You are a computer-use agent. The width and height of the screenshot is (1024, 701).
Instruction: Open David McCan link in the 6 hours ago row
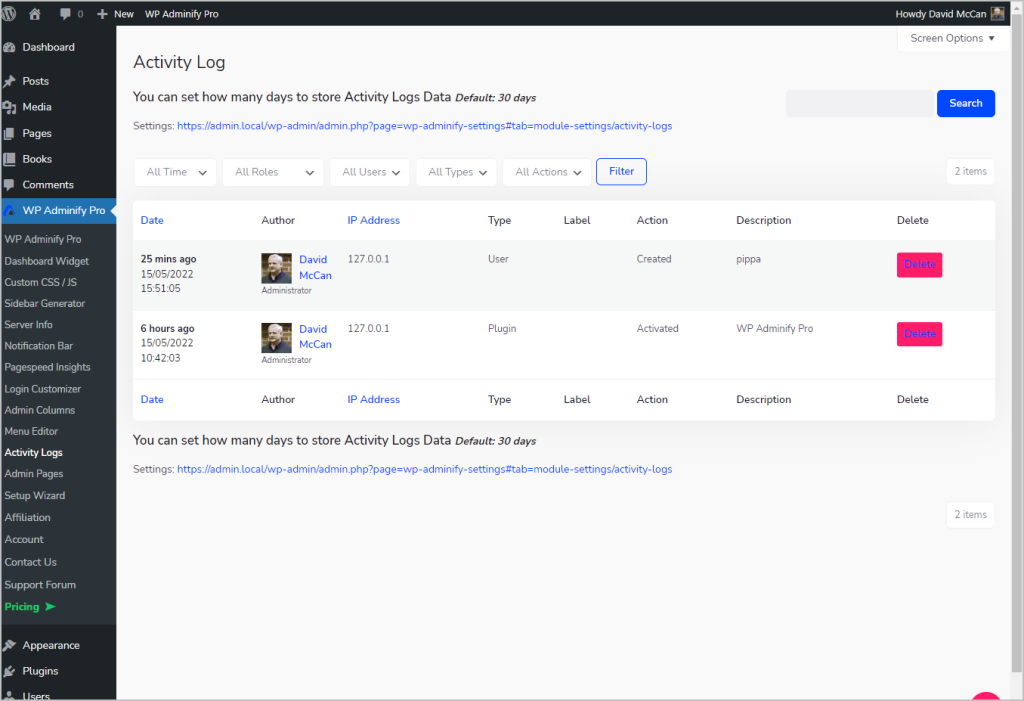pyautogui.click(x=315, y=336)
